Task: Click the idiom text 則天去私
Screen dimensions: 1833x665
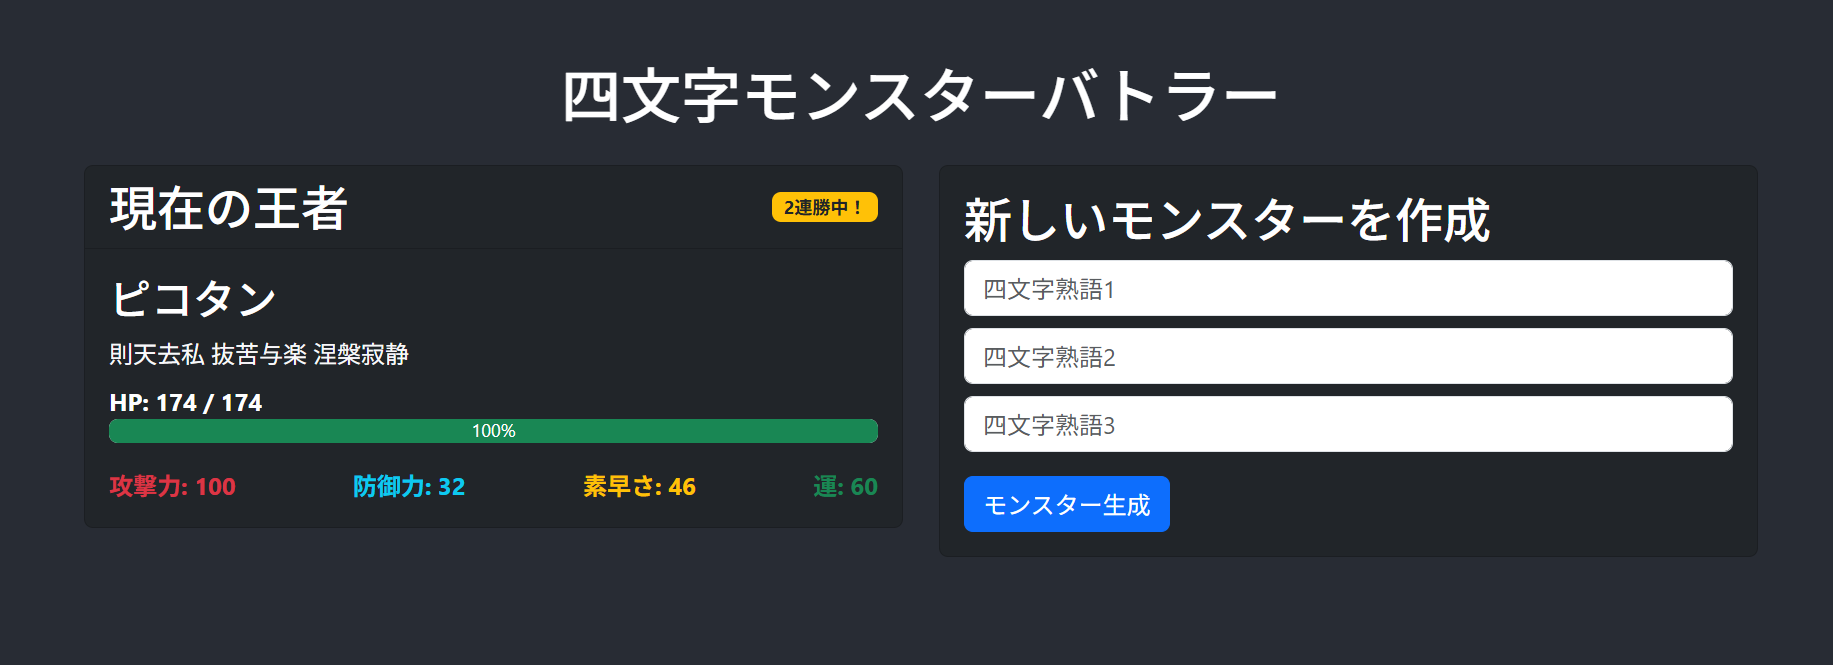Action: [x=157, y=355]
